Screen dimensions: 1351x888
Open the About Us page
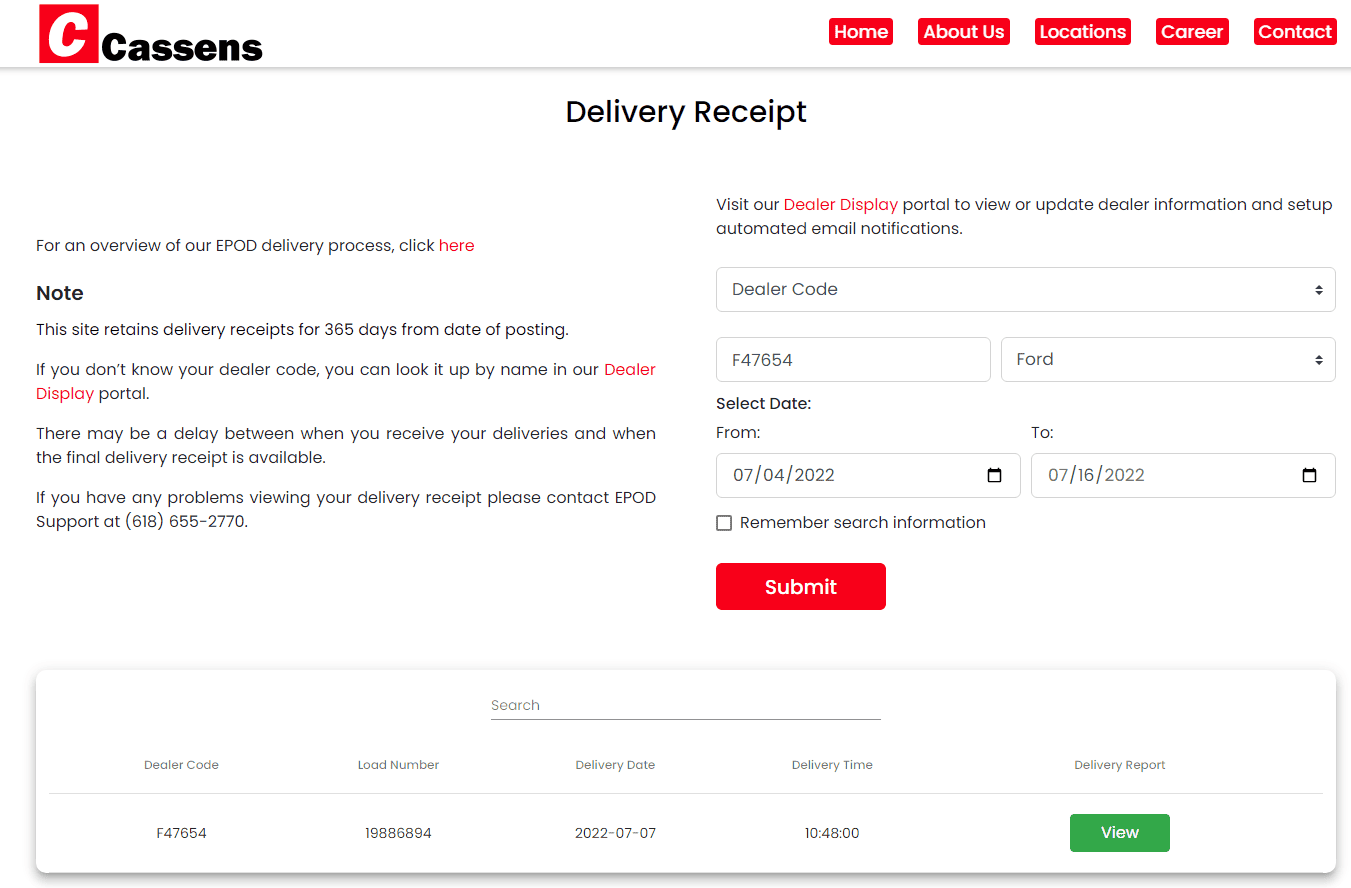tap(963, 32)
